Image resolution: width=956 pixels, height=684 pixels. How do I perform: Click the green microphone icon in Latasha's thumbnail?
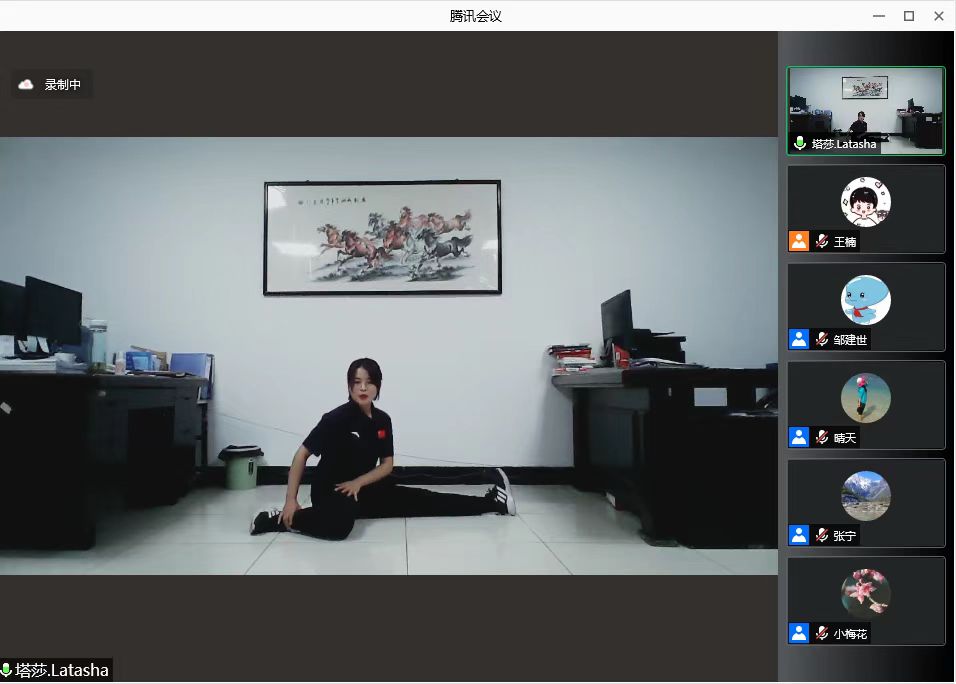coord(799,143)
